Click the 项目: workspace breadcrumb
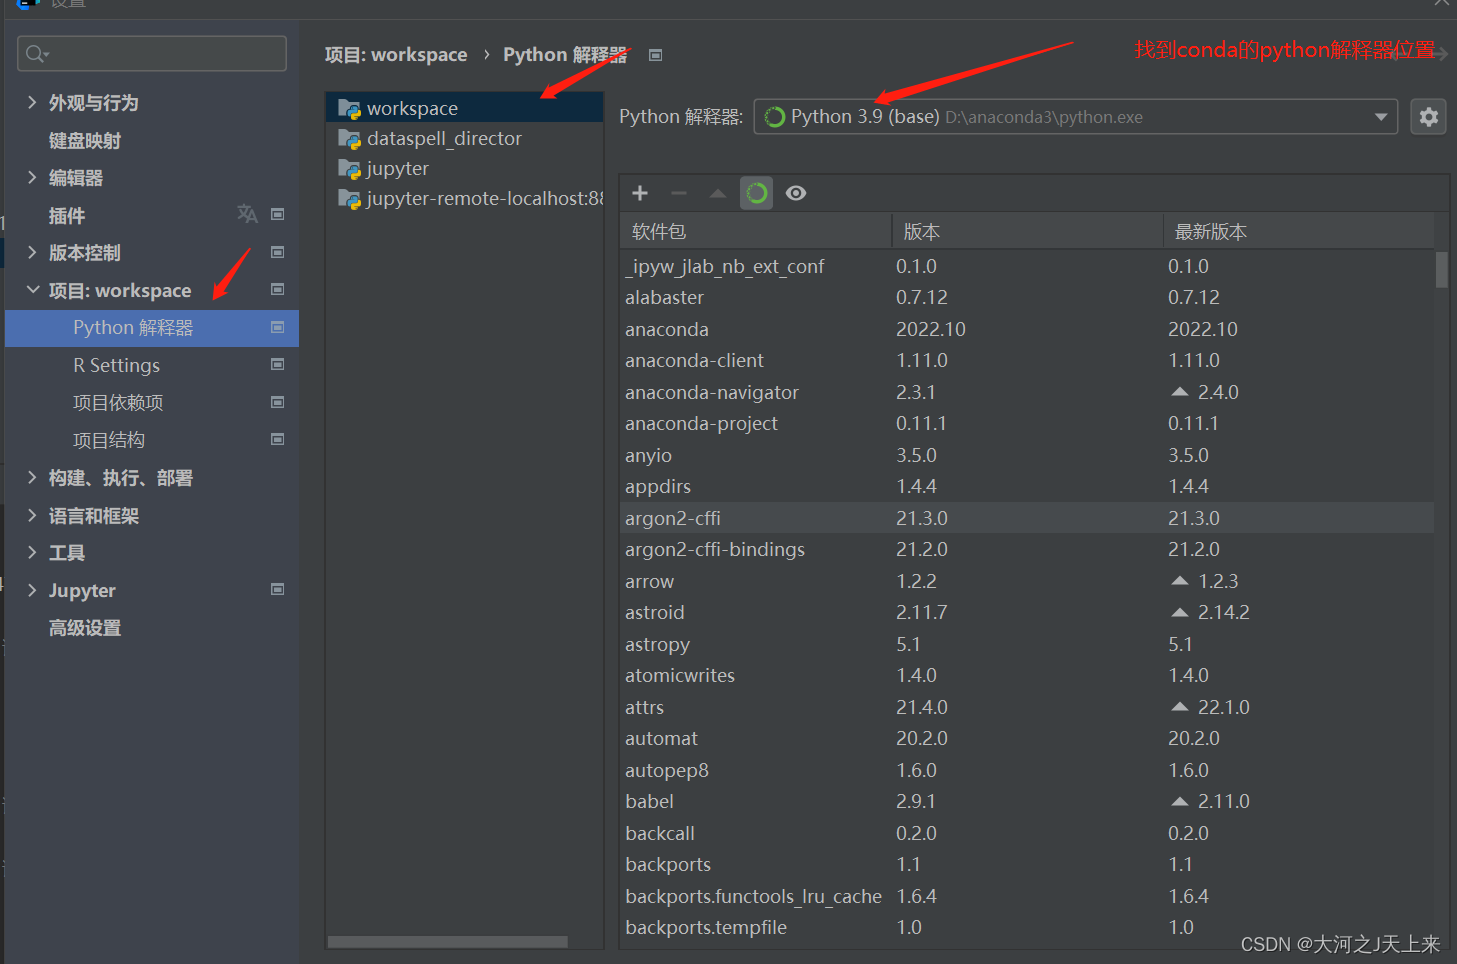This screenshot has width=1457, height=964. (x=396, y=54)
